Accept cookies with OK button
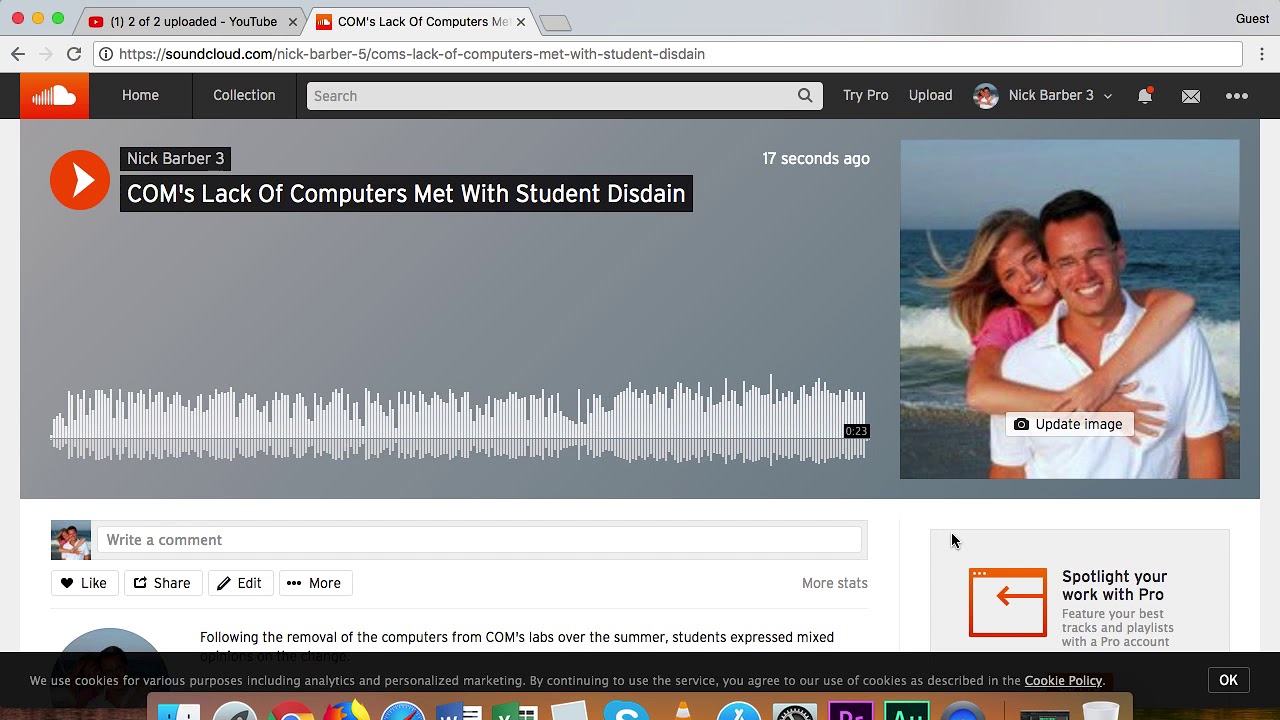1280x720 pixels. tap(1228, 680)
